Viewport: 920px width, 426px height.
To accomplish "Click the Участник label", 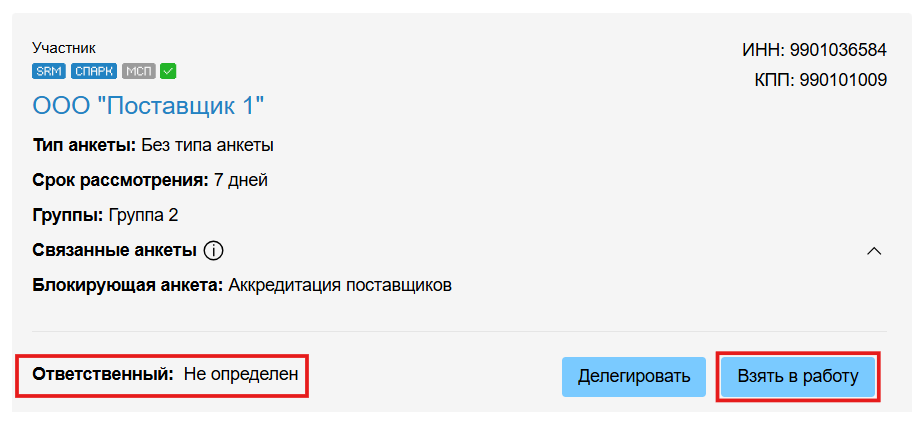I will [64, 47].
